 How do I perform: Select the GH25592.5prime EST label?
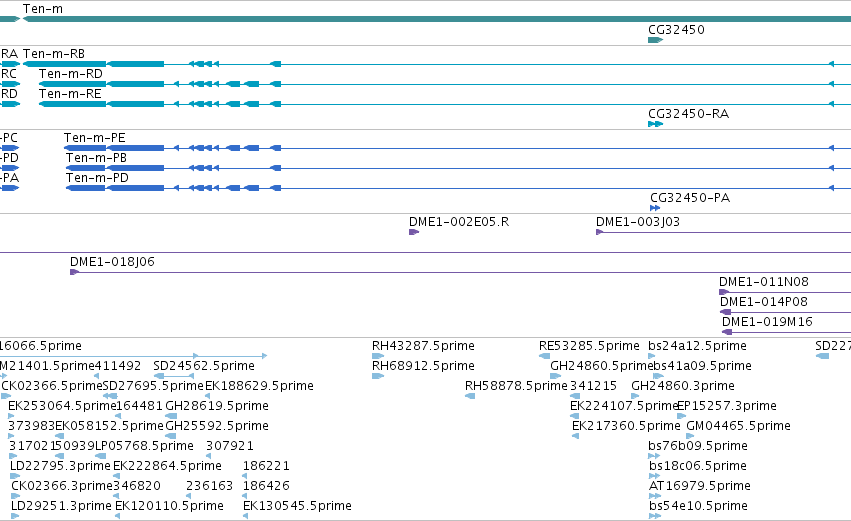click(x=217, y=426)
